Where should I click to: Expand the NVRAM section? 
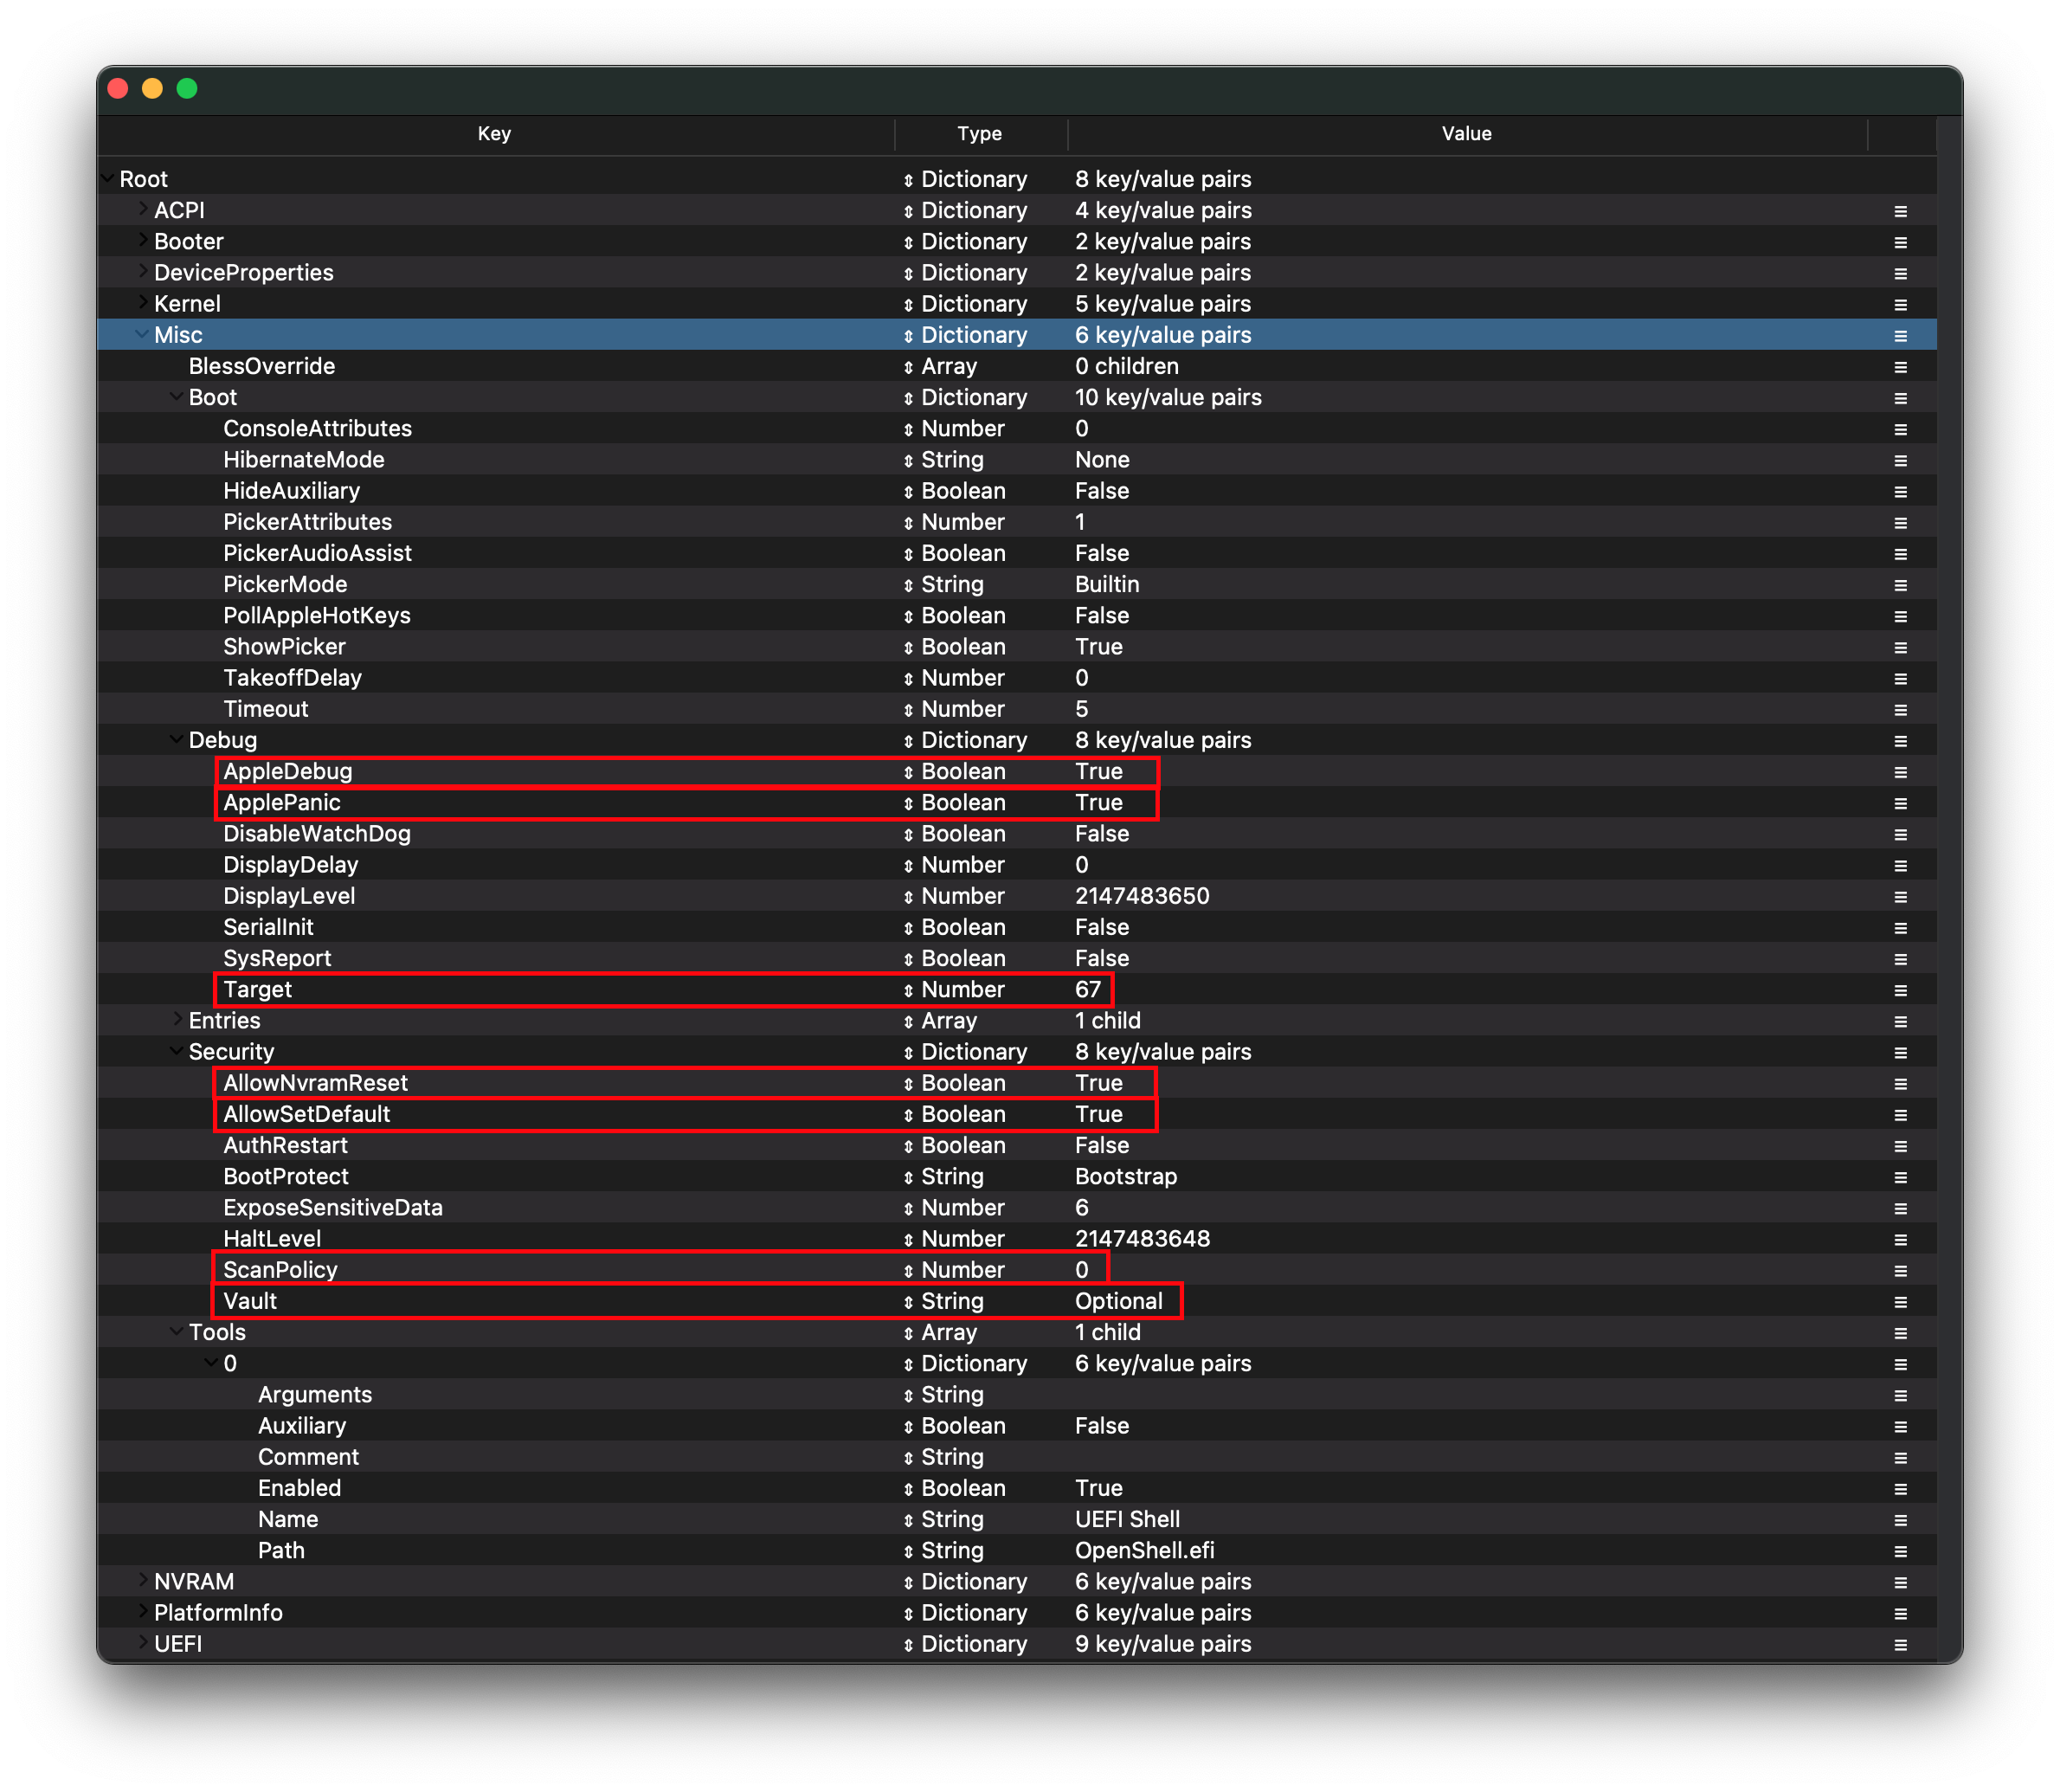tap(143, 1581)
